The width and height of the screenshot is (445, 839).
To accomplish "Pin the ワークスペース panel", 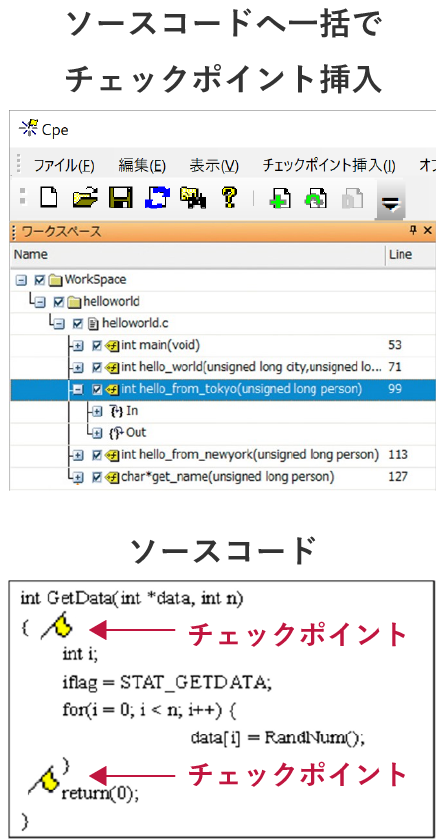I will [x=412, y=231].
